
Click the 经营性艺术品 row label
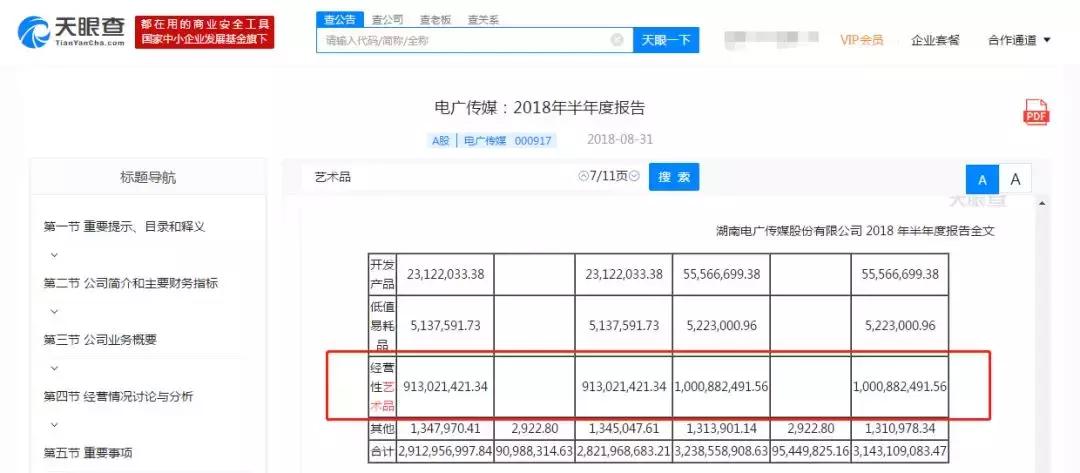[382, 387]
